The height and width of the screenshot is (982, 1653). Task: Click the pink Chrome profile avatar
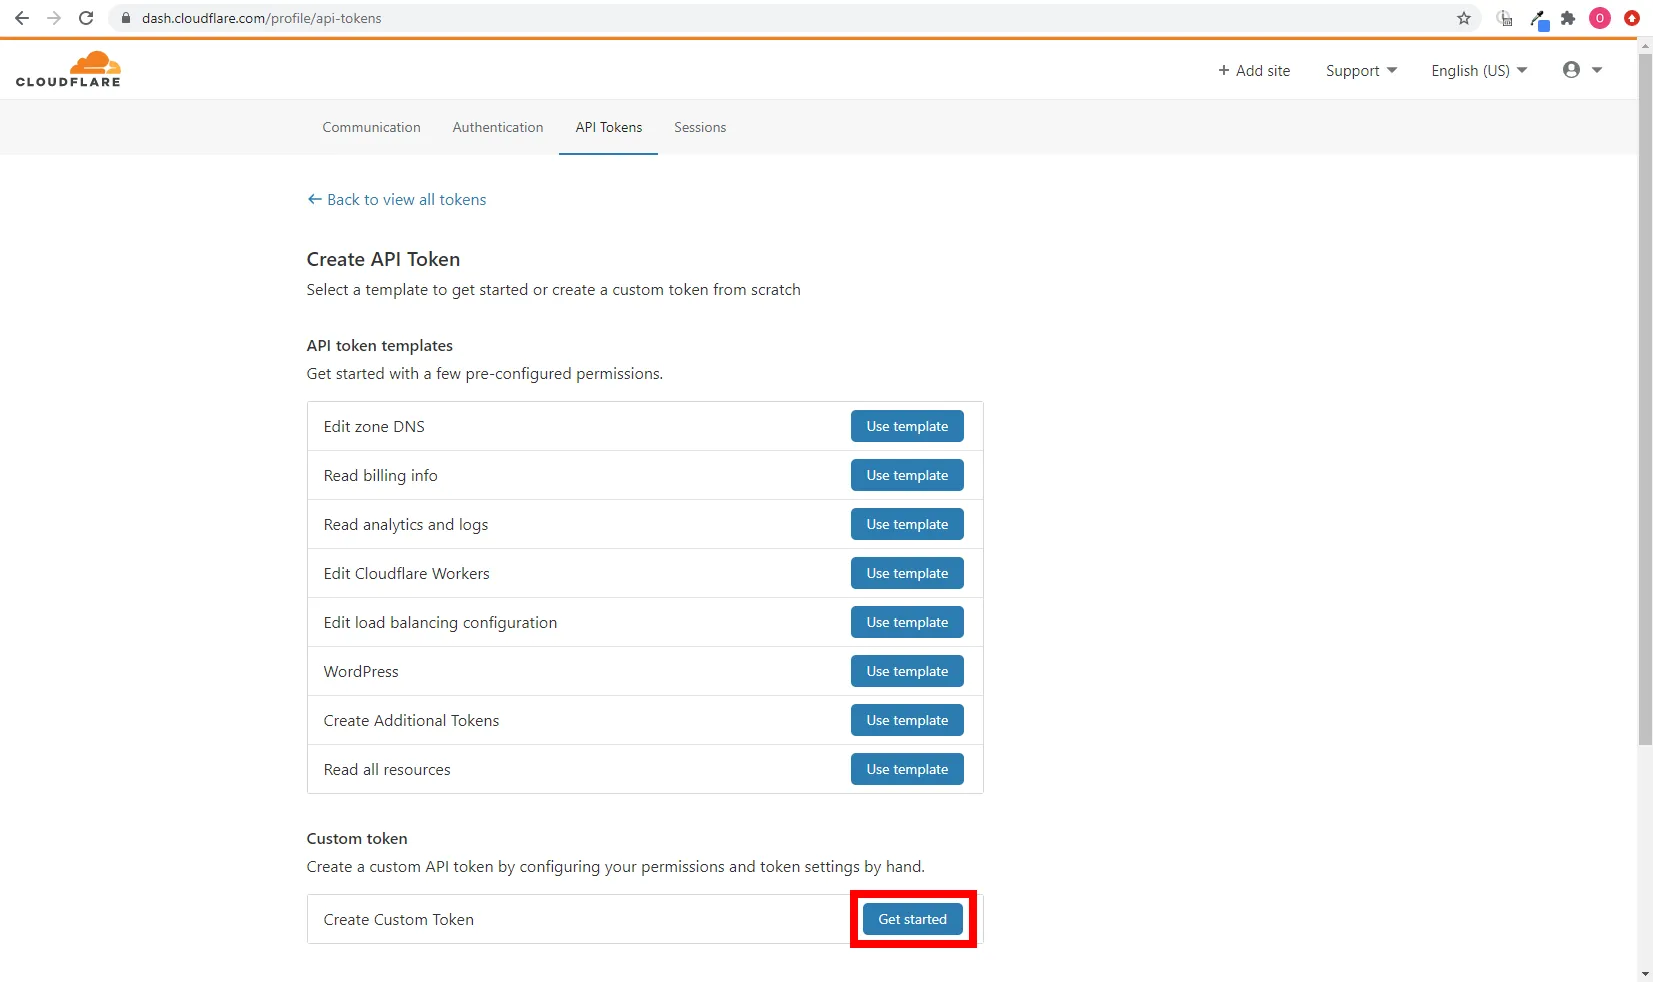point(1600,18)
